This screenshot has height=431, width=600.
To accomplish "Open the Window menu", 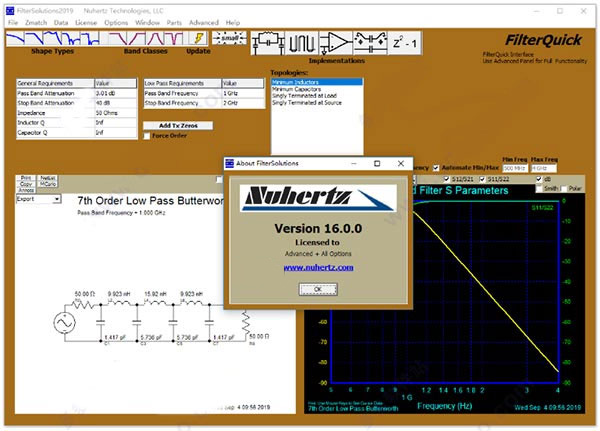I will (x=147, y=23).
